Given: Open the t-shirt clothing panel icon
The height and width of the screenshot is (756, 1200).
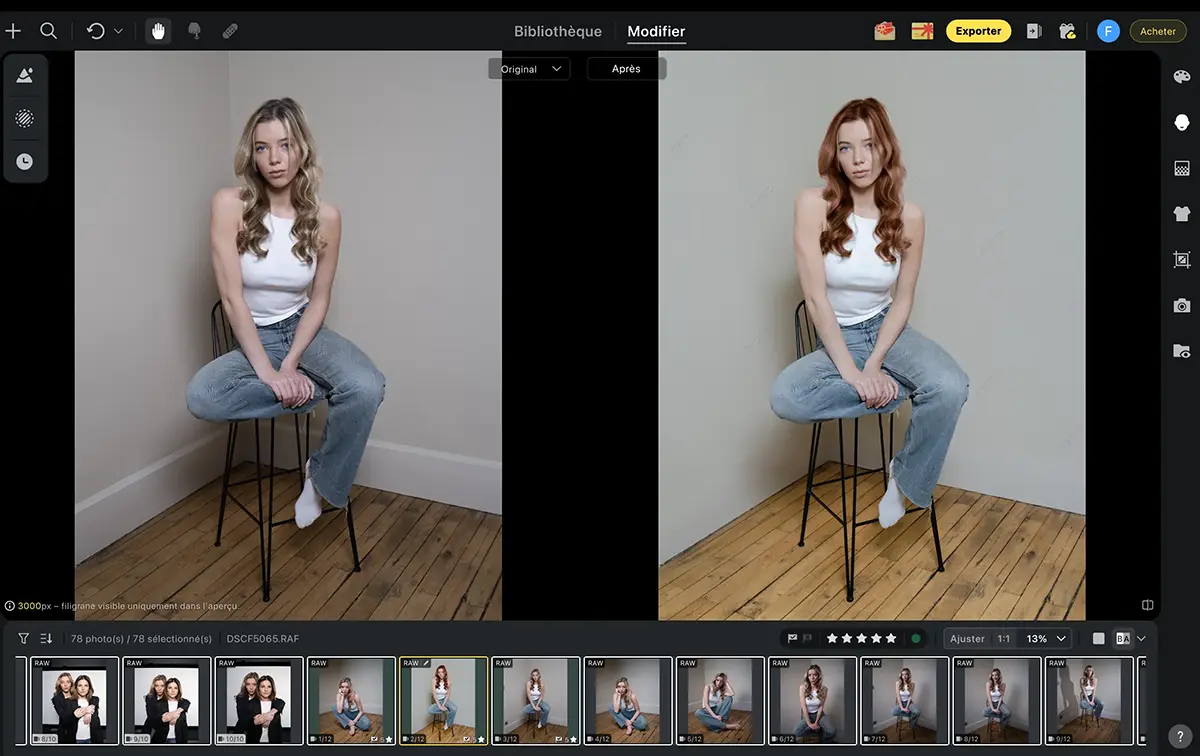Looking at the screenshot, I should (1182, 213).
